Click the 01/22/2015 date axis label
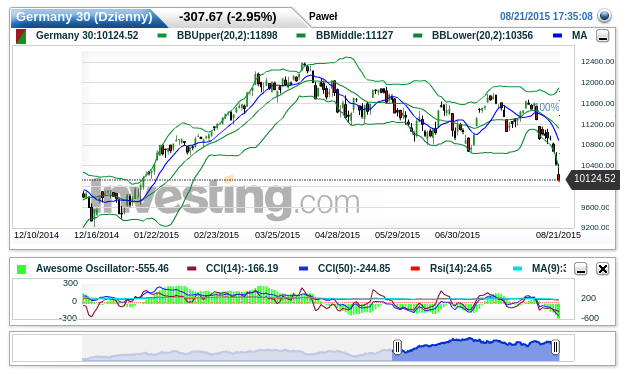This screenshot has height=374, width=626. point(156,235)
